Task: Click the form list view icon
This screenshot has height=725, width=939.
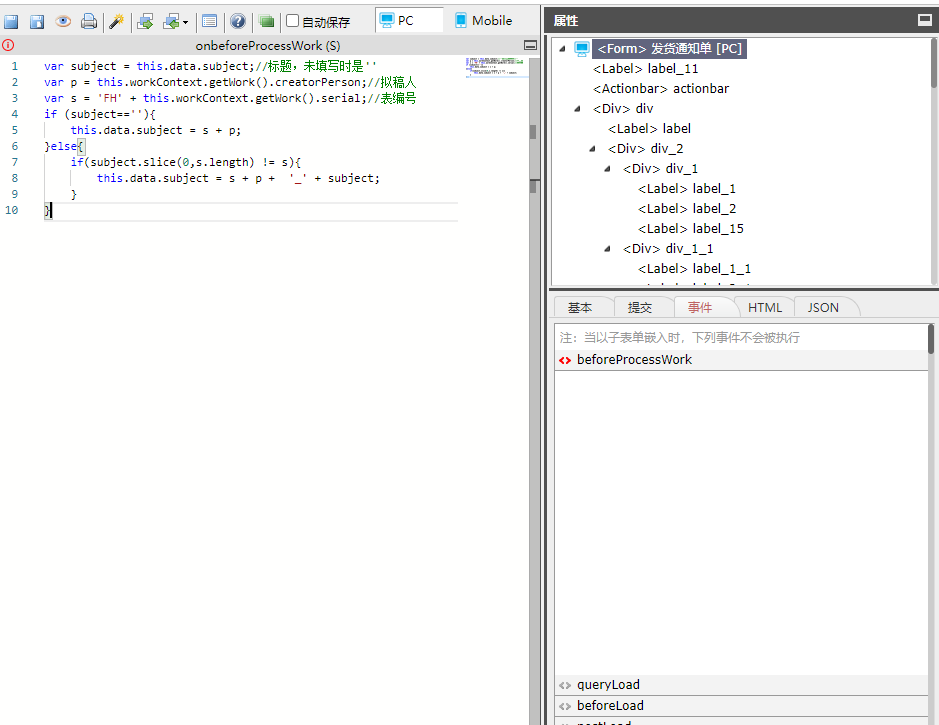Action: [x=209, y=21]
